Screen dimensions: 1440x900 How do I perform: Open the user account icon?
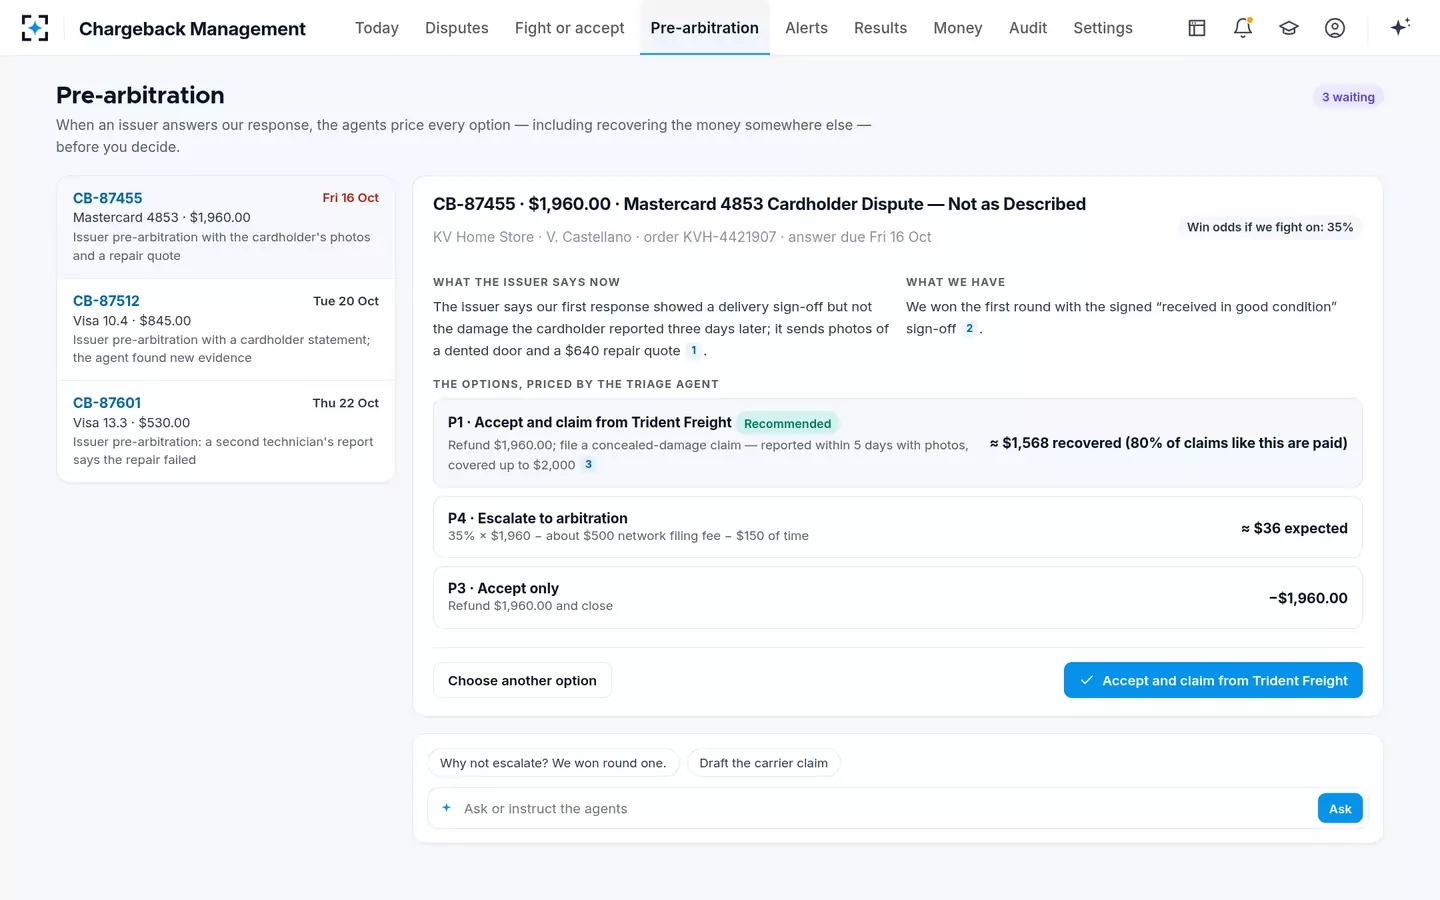pyautogui.click(x=1335, y=28)
